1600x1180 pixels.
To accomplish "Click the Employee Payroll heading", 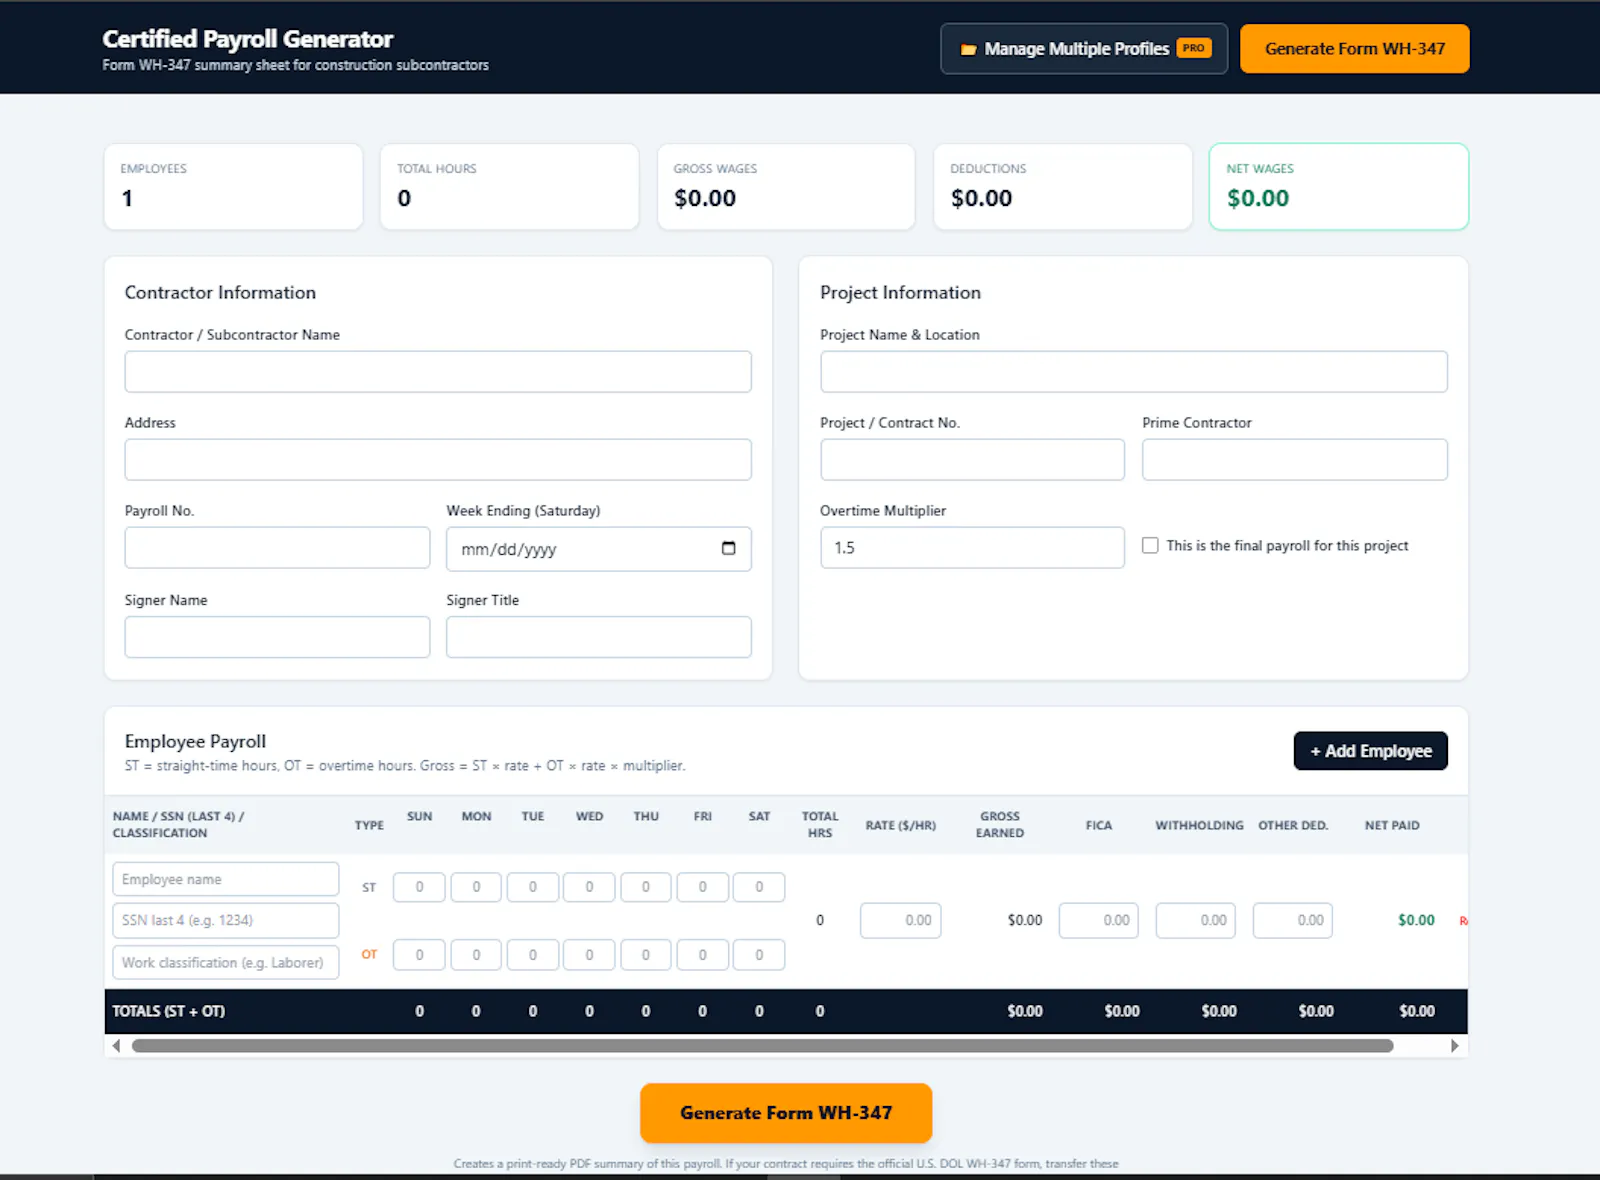I will coord(195,741).
